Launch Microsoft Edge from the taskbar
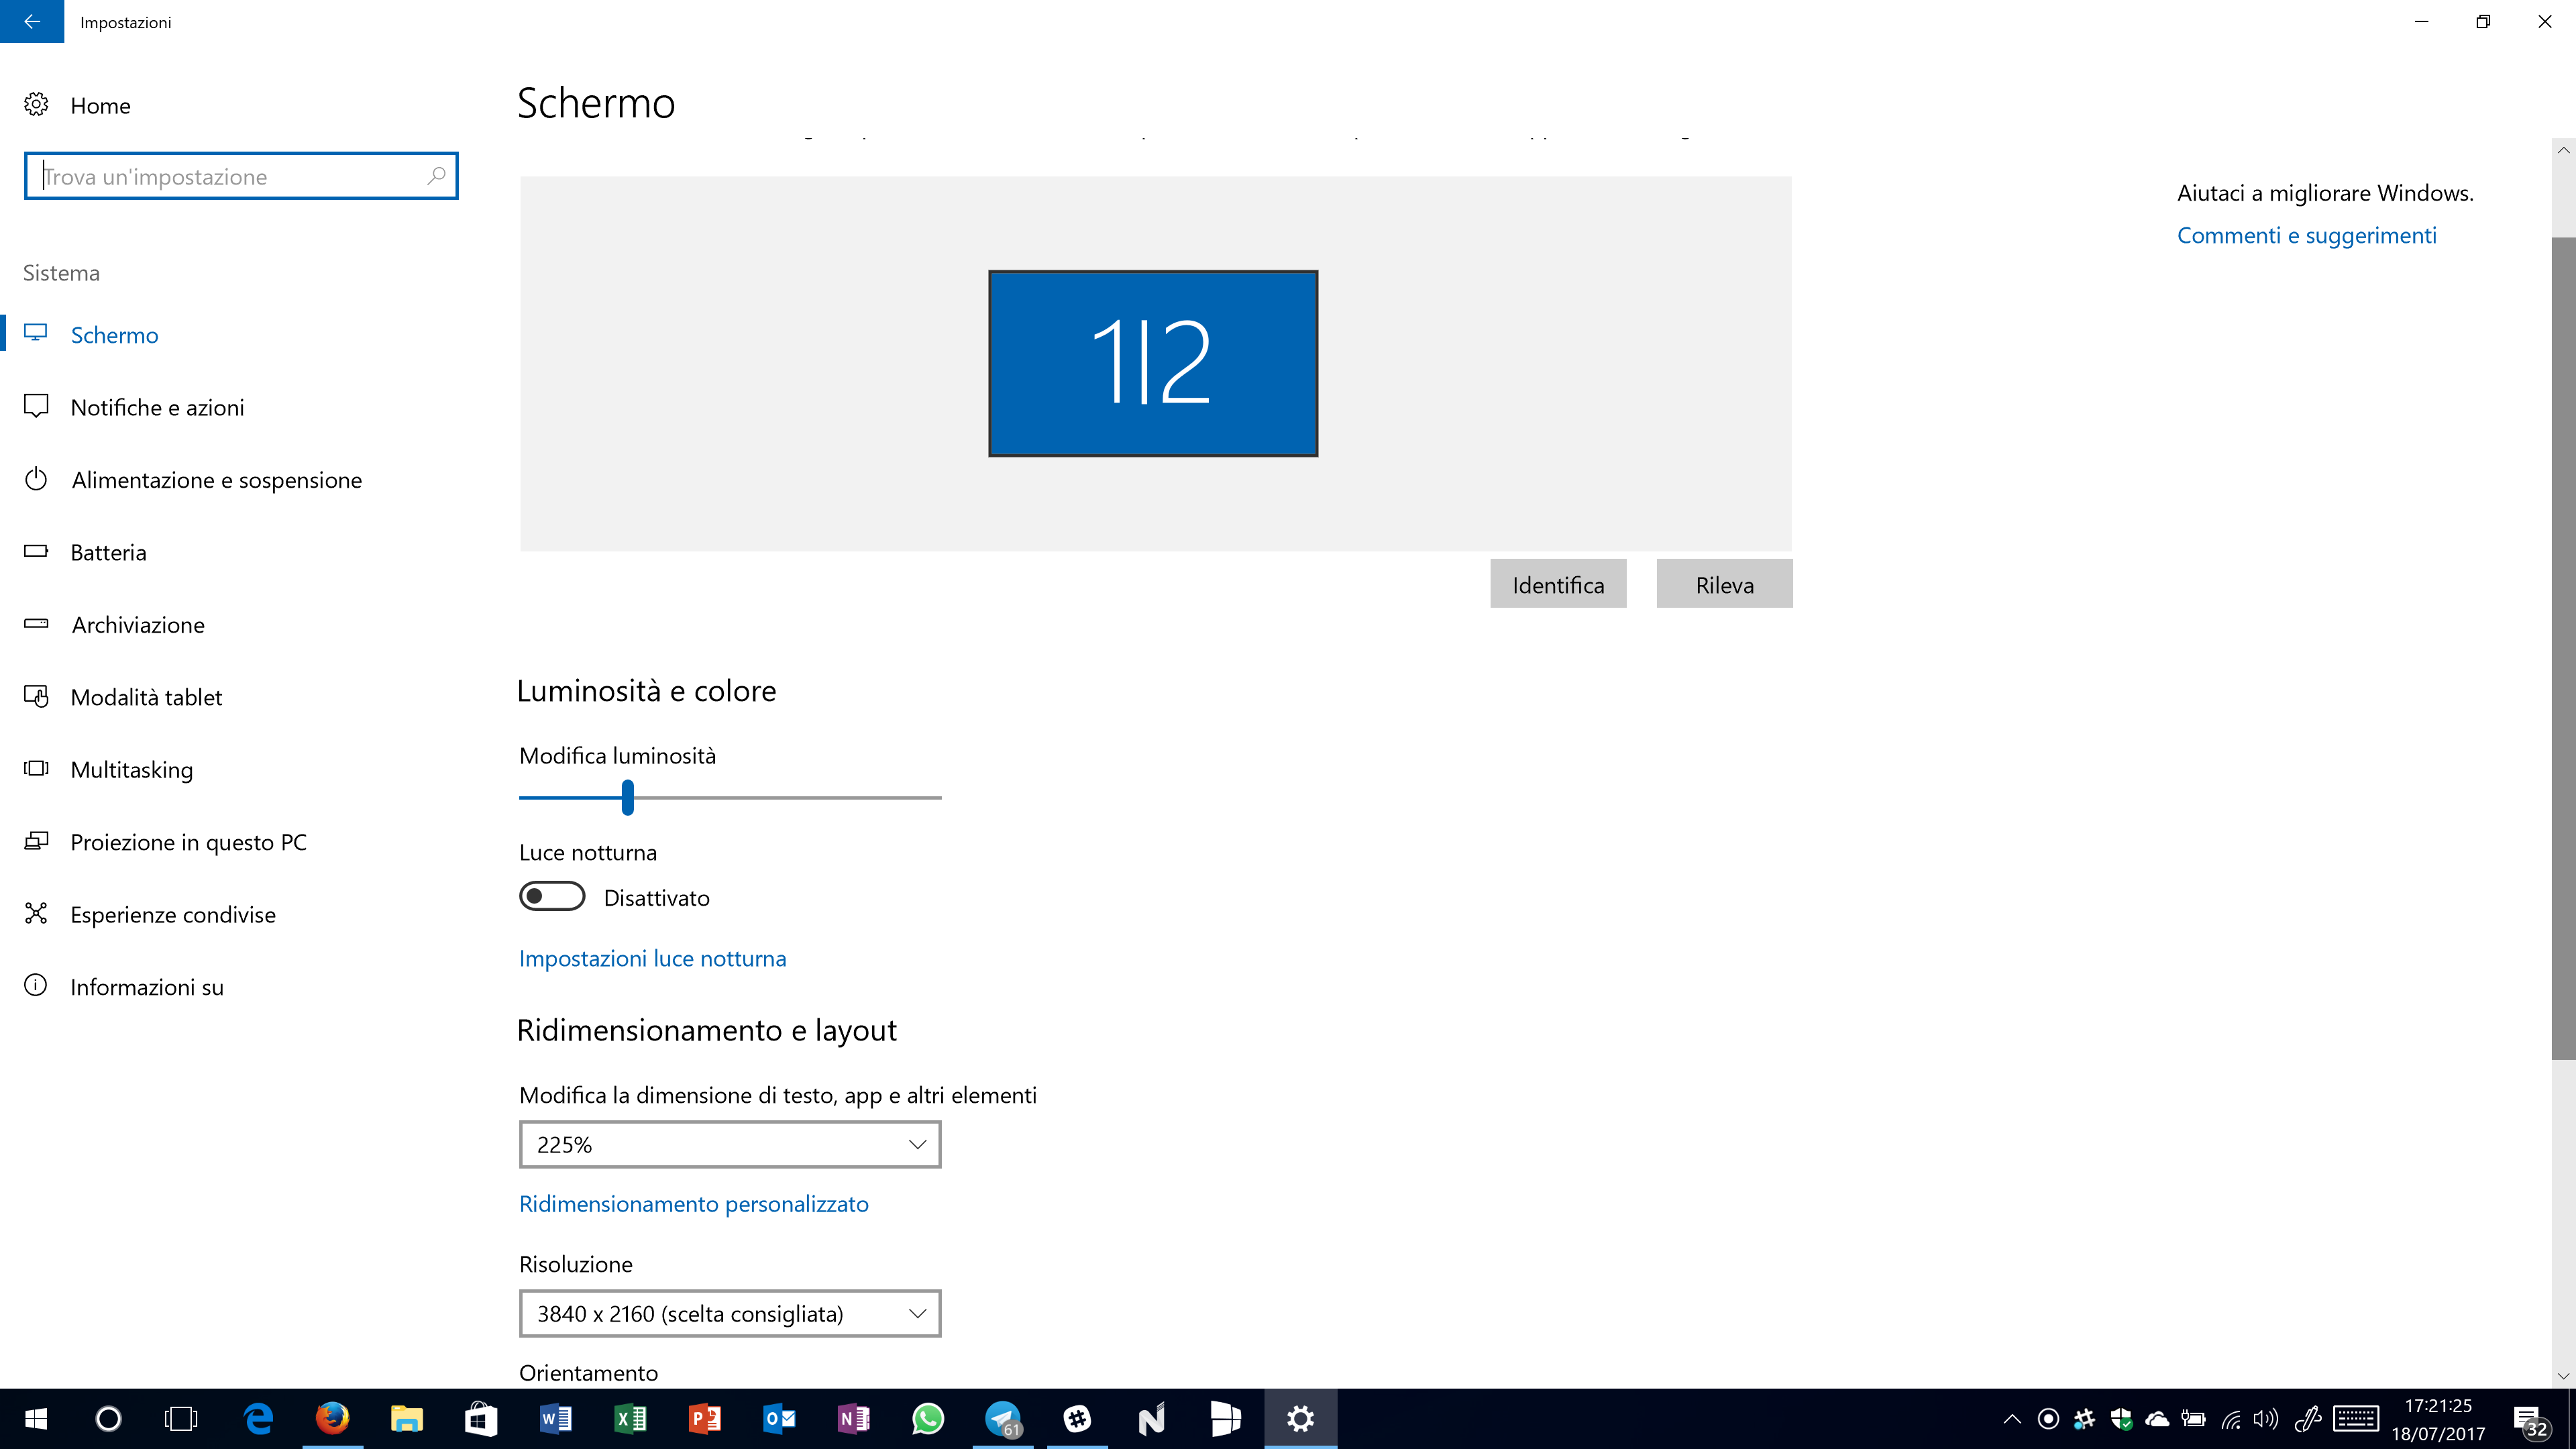 [x=258, y=1418]
